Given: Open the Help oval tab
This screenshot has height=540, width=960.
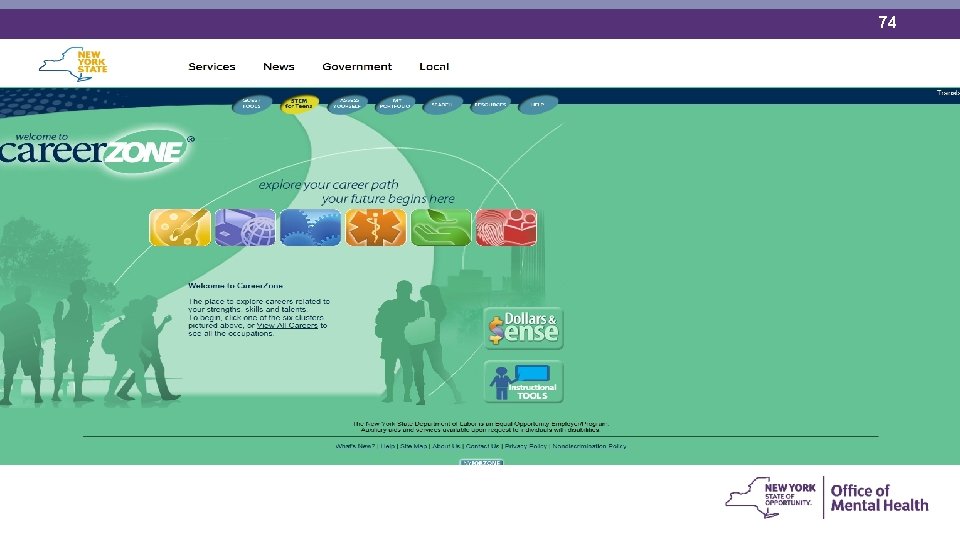Looking at the screenshot, I should 538,104.
